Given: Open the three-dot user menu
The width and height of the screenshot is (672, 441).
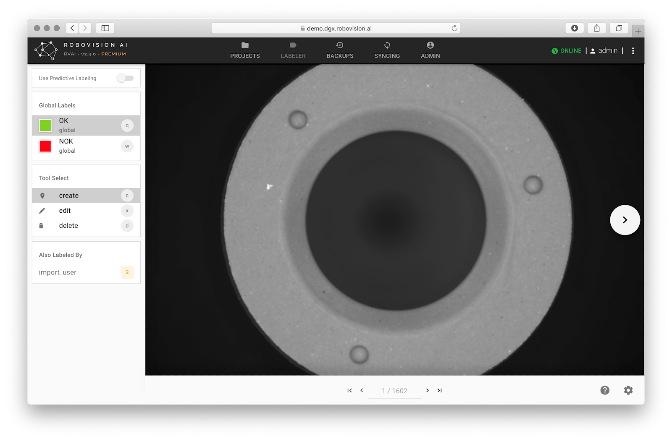Looking at the screenshot, I should (x=633, y=50).
